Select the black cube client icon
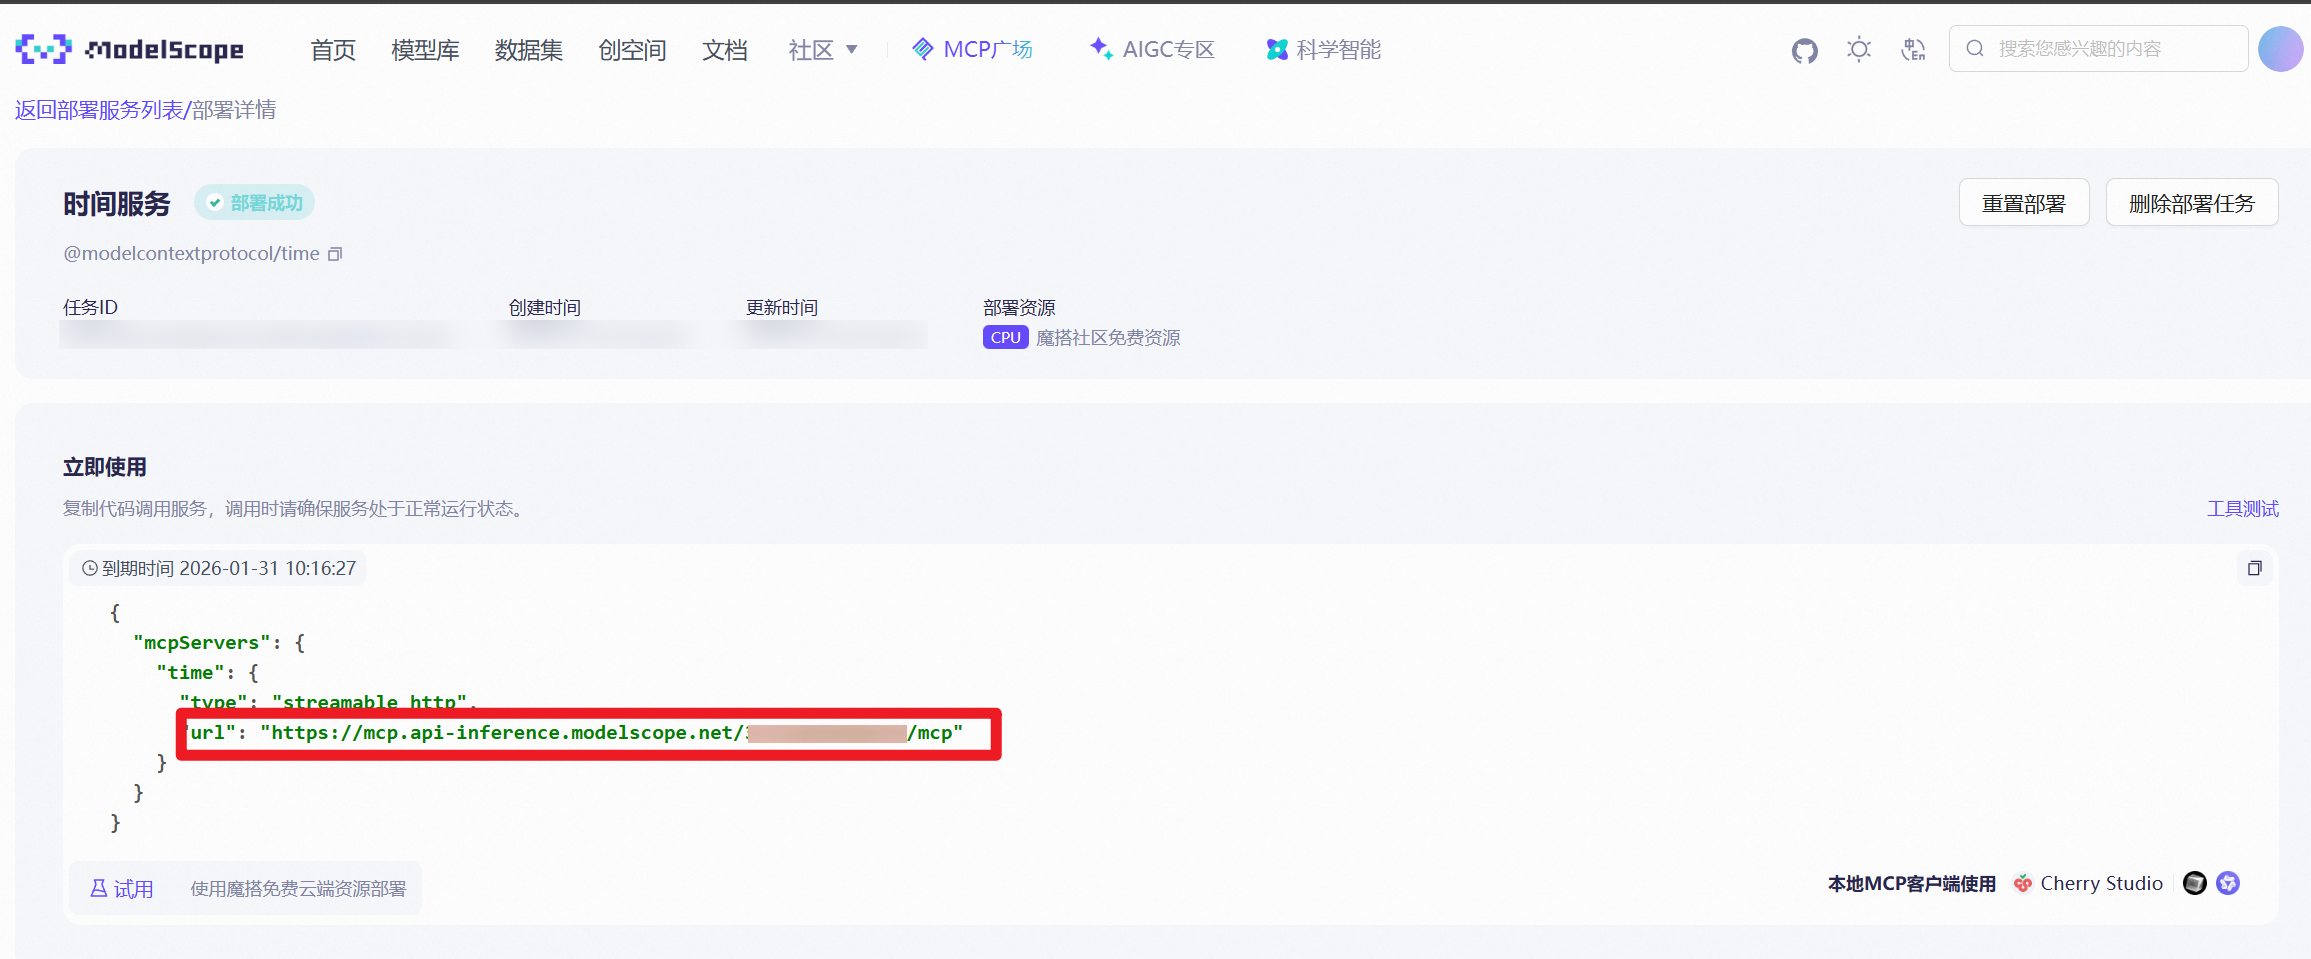Screen dimensions: 2311x959 click(2195, 883)
